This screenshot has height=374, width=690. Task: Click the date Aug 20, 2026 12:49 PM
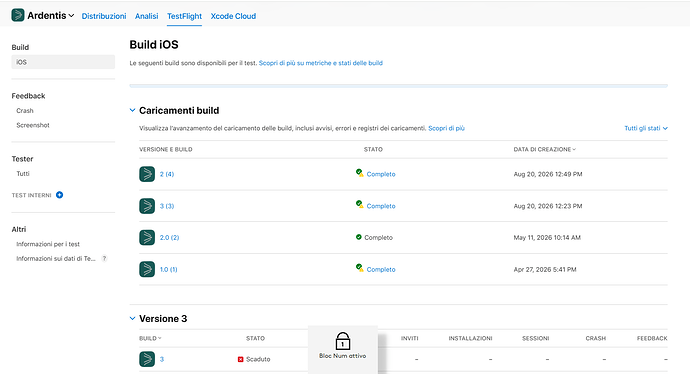(x=548, y=174)
